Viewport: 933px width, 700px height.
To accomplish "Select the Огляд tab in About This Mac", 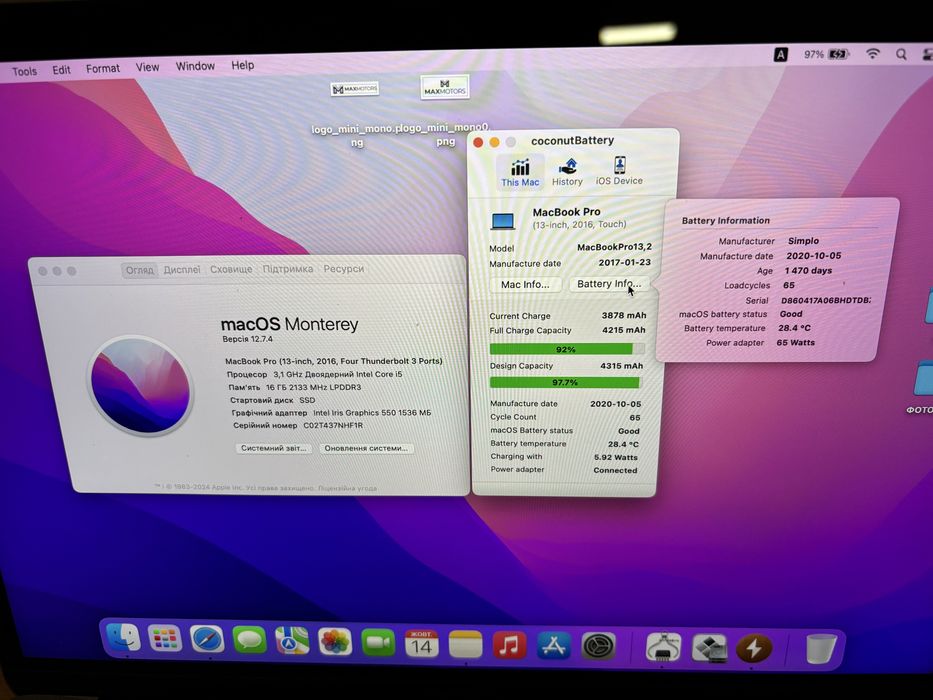I will coord(139,270).
